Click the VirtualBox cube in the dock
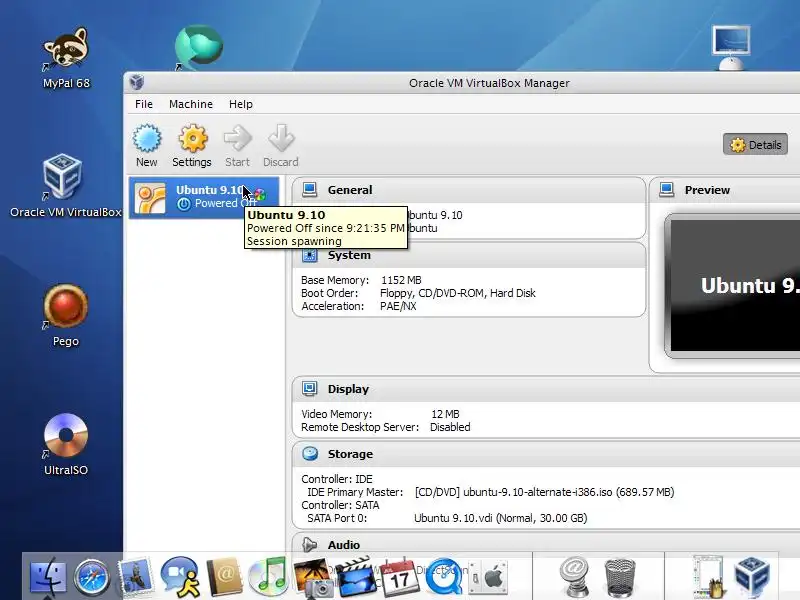This screenshot has width=800, height=600. (752, 577)
